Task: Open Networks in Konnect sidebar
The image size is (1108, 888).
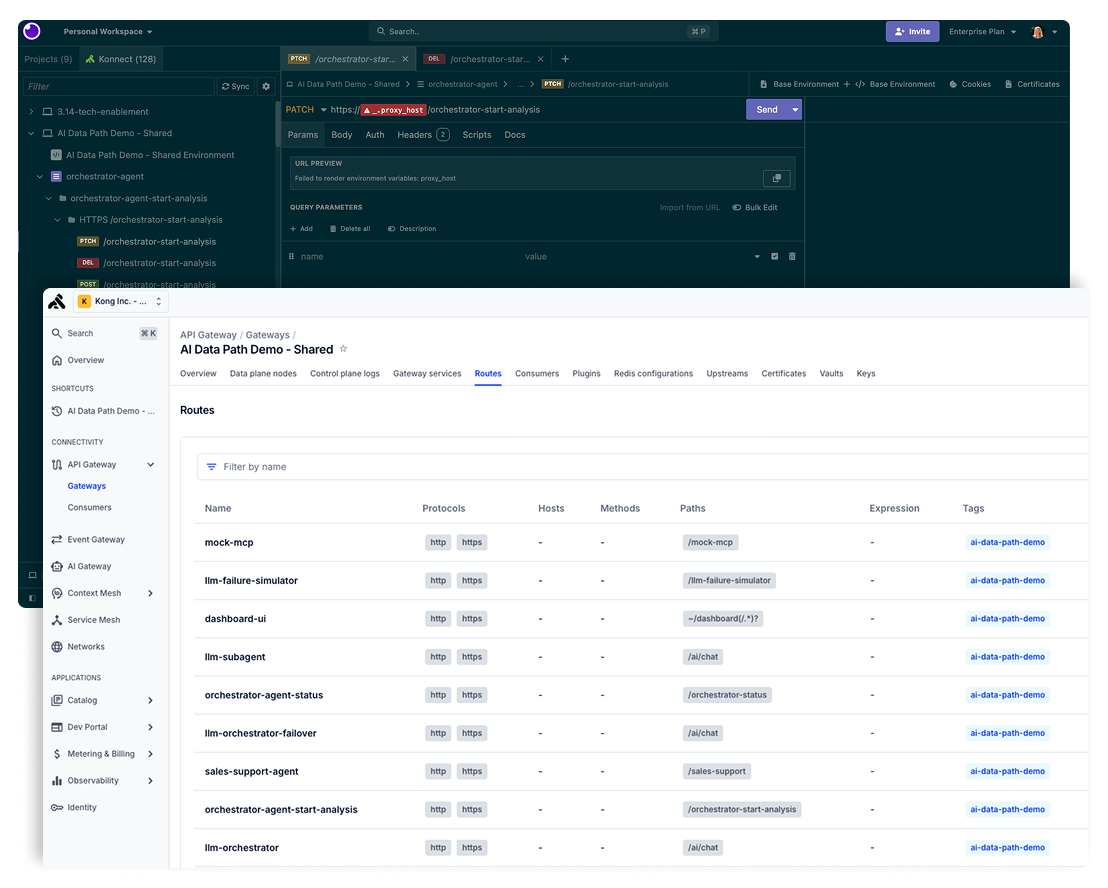Action: tap(78, 647)
